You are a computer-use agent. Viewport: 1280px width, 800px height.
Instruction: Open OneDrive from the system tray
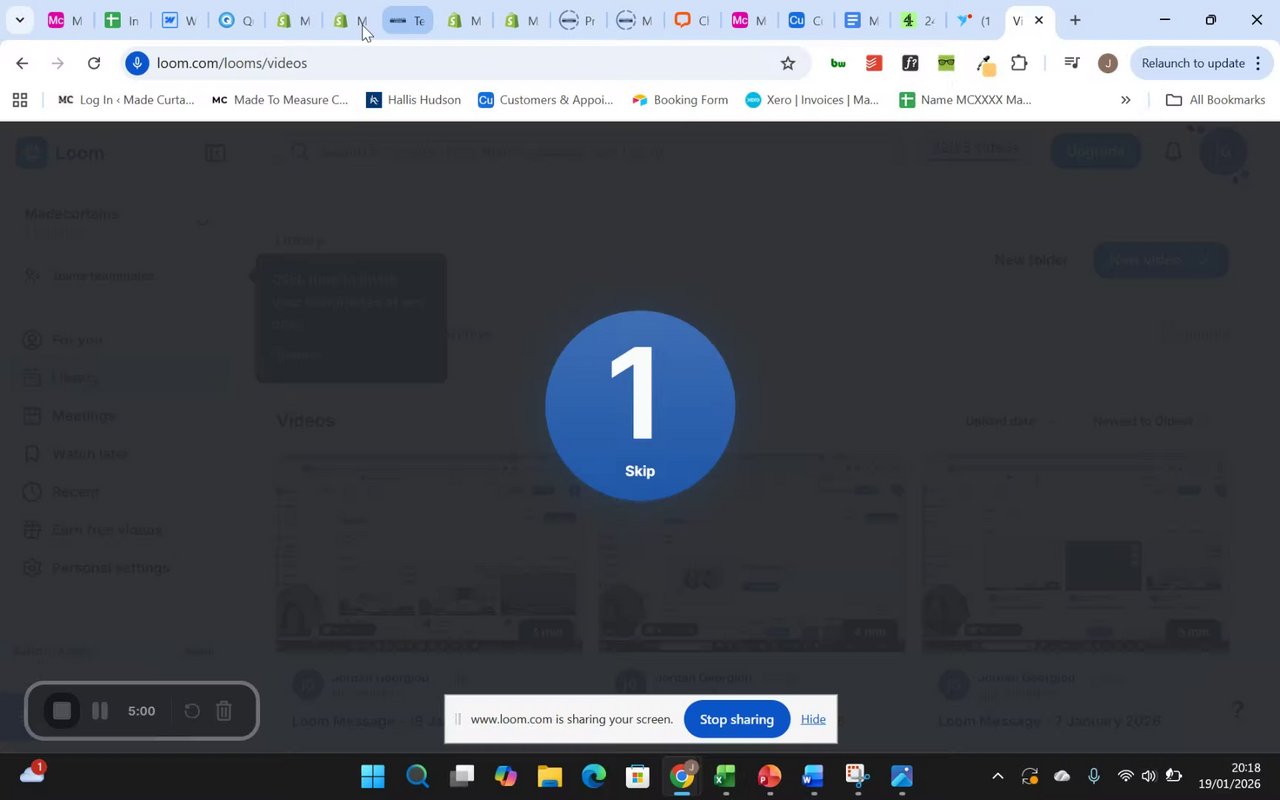(x=1061, y=776)
